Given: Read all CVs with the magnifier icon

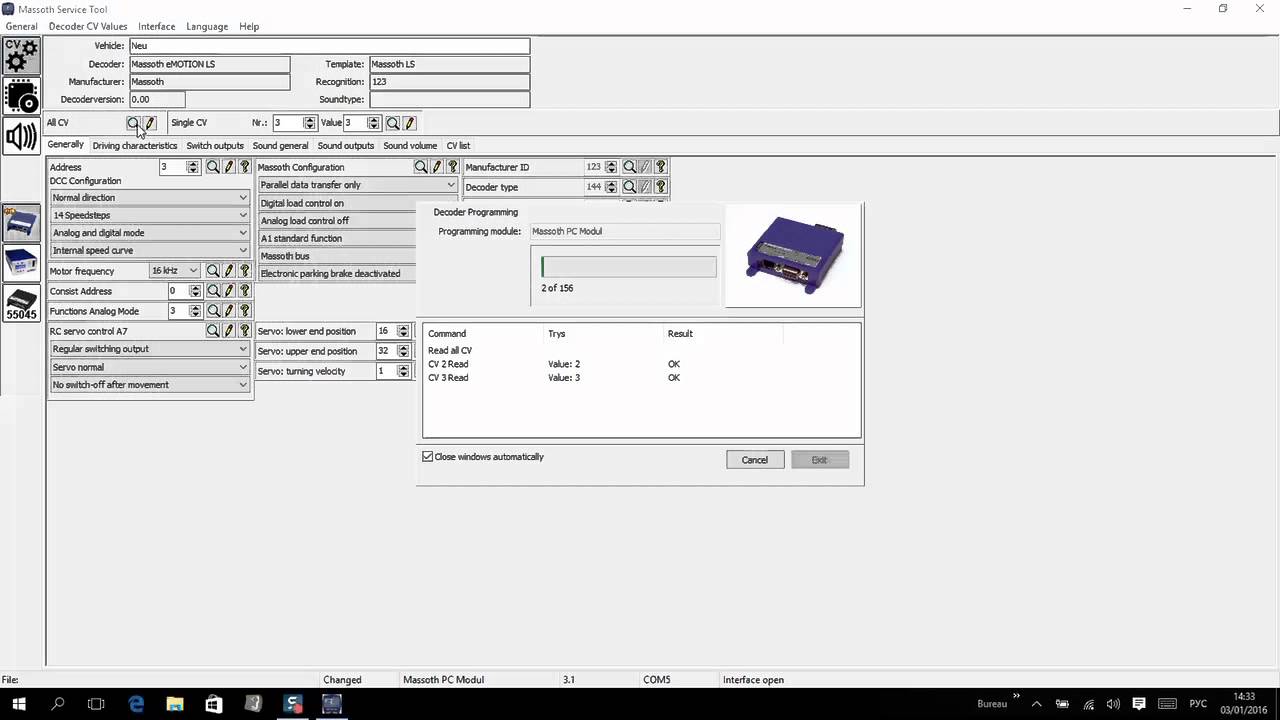Looking at the screenshot, I should (133, 123).
